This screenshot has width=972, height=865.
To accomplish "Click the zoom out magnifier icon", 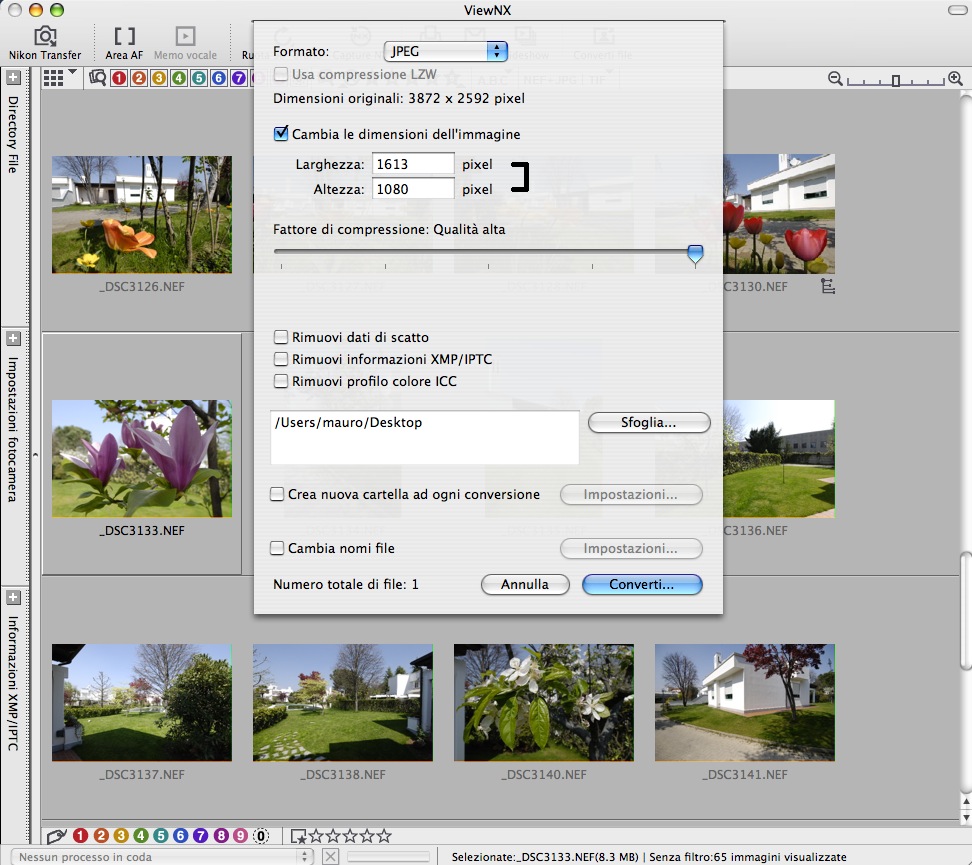I will (835, 79).
